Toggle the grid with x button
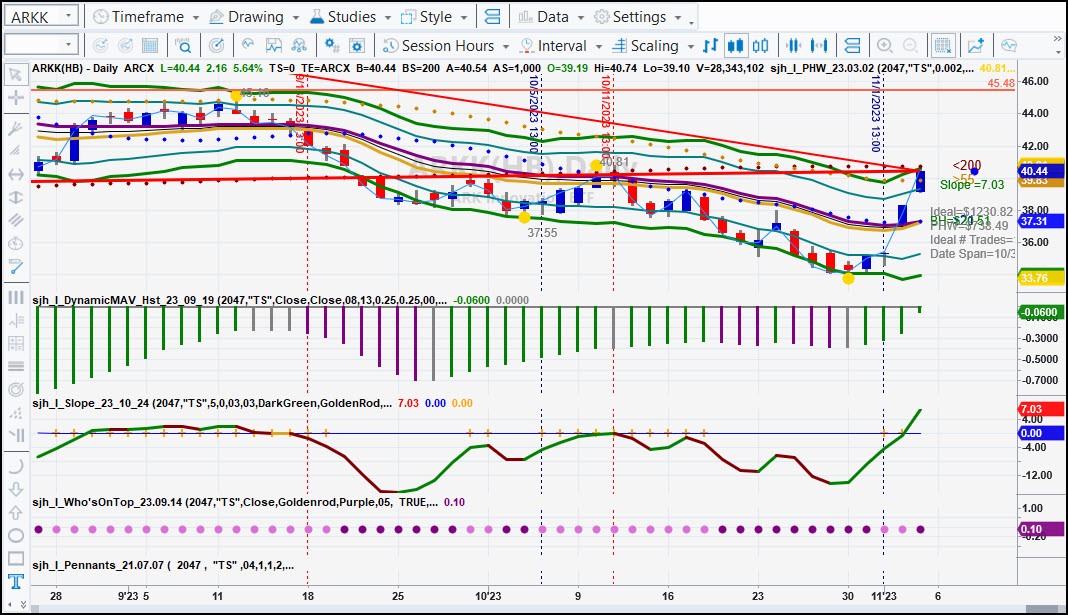1068x615 pixels. tap(943, 46)
